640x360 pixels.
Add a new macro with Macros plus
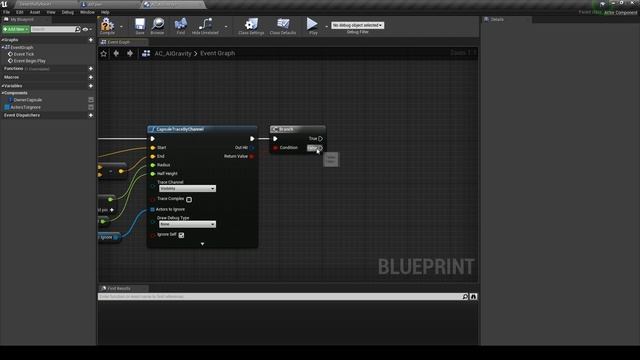click(x=91, y=77)
